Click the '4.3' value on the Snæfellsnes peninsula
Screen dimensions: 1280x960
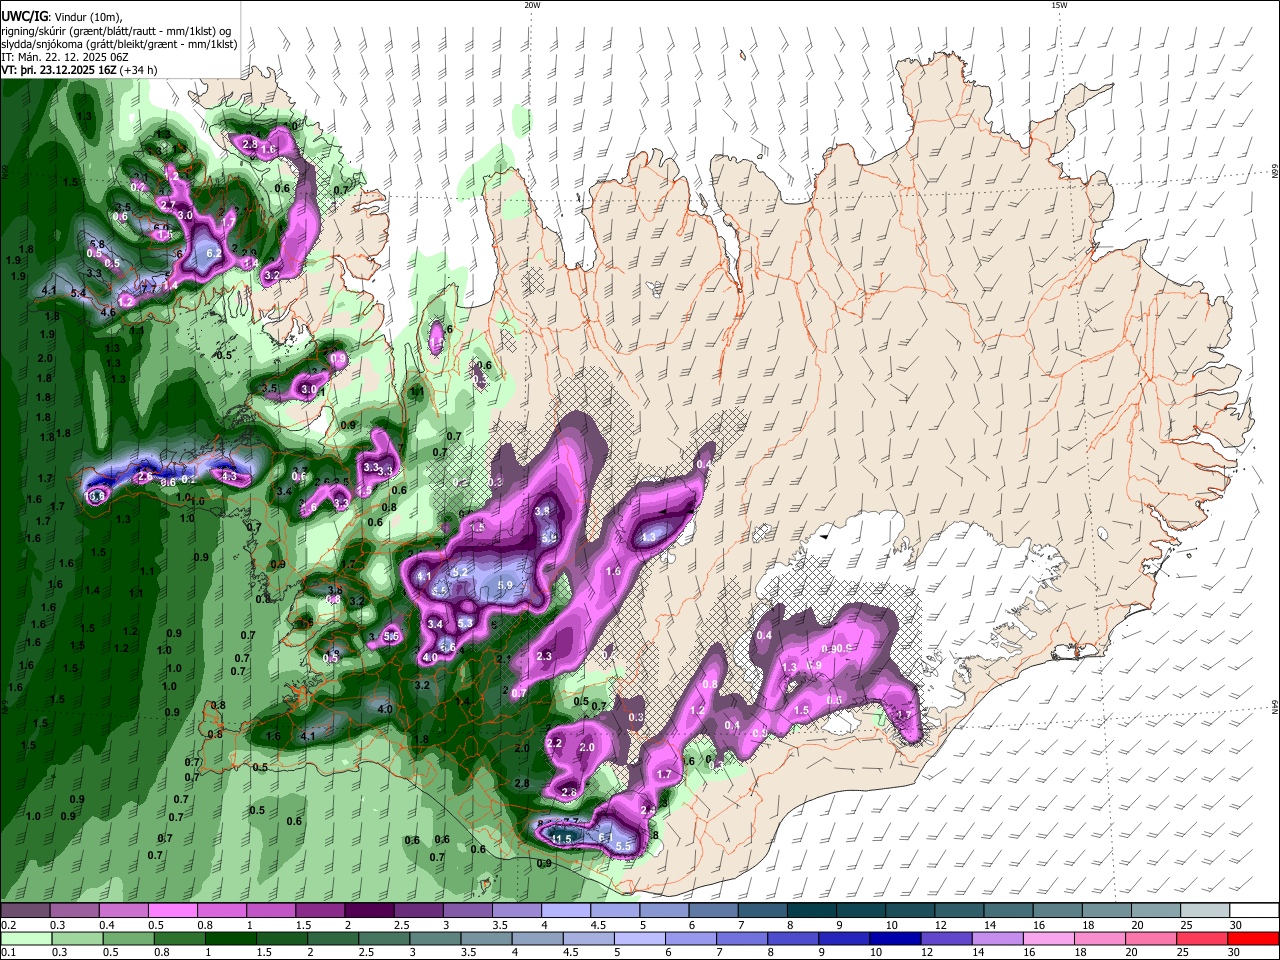pos(229,477)
